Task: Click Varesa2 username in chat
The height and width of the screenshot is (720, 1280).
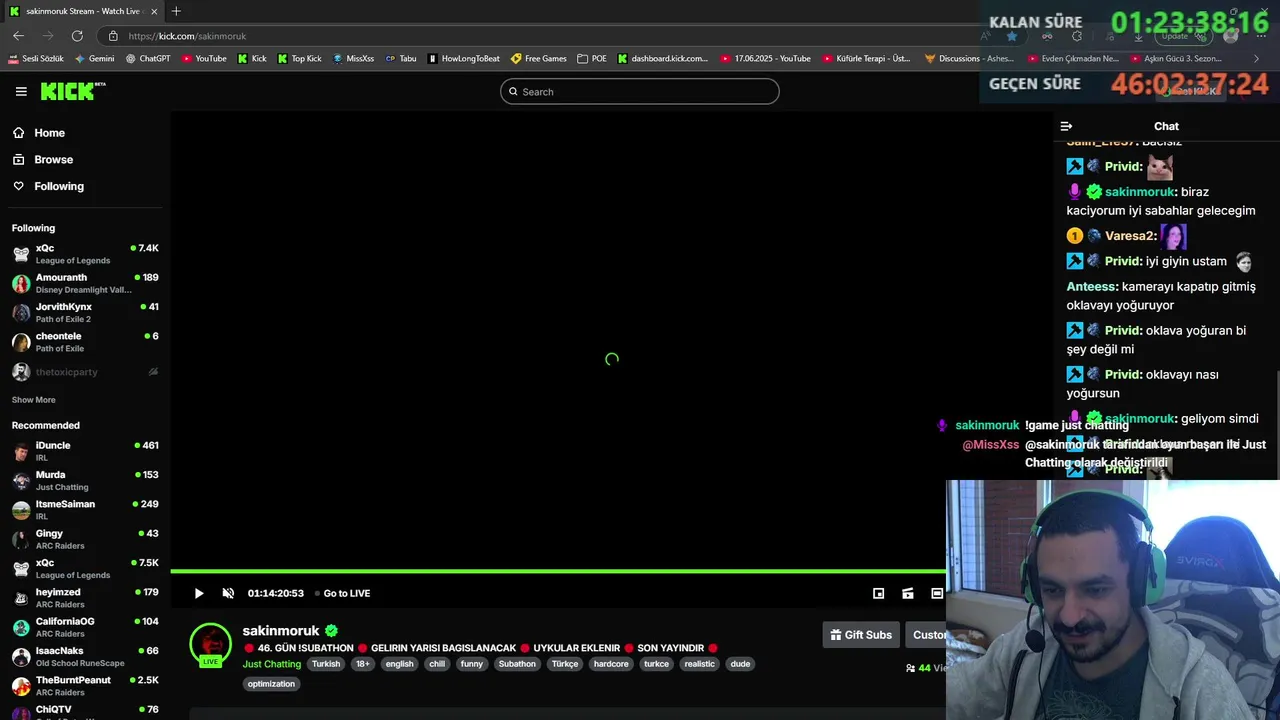Action: click(1131, 236)
